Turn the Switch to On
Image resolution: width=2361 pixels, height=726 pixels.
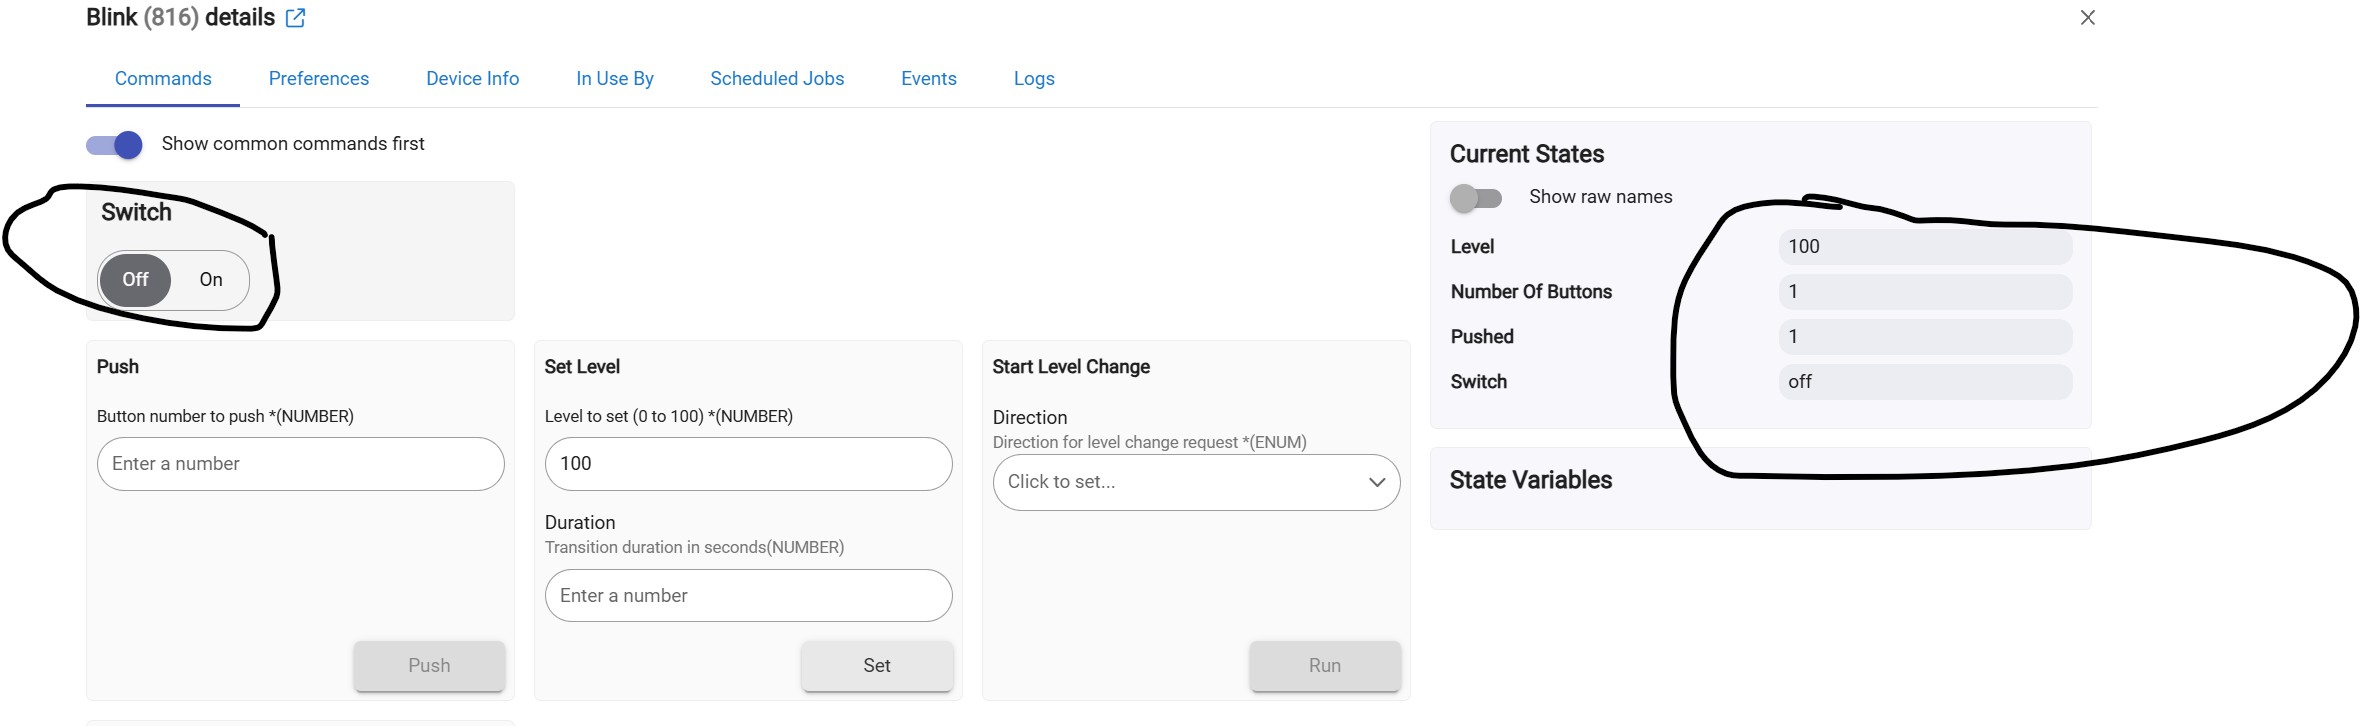pos(210,280)
